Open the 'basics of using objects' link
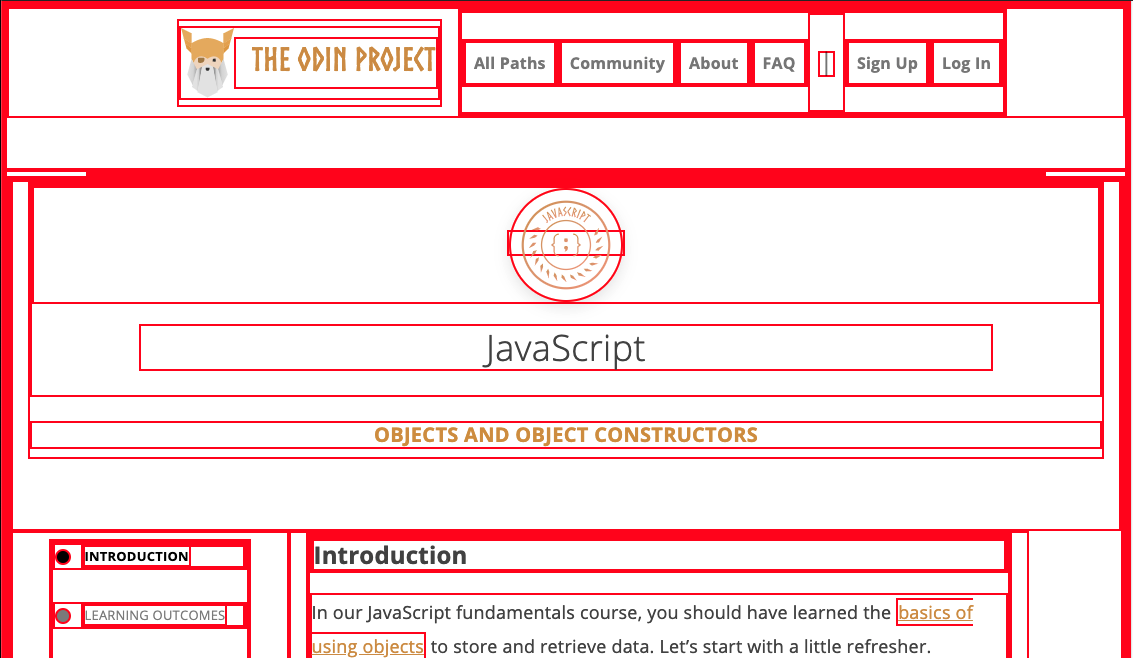1133x658 pixels. pos(935,612)
